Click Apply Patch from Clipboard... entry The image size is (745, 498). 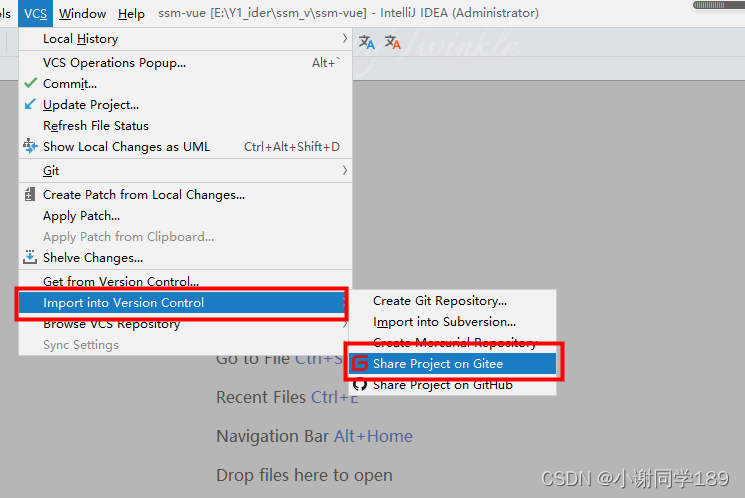[x=185, y=237]
